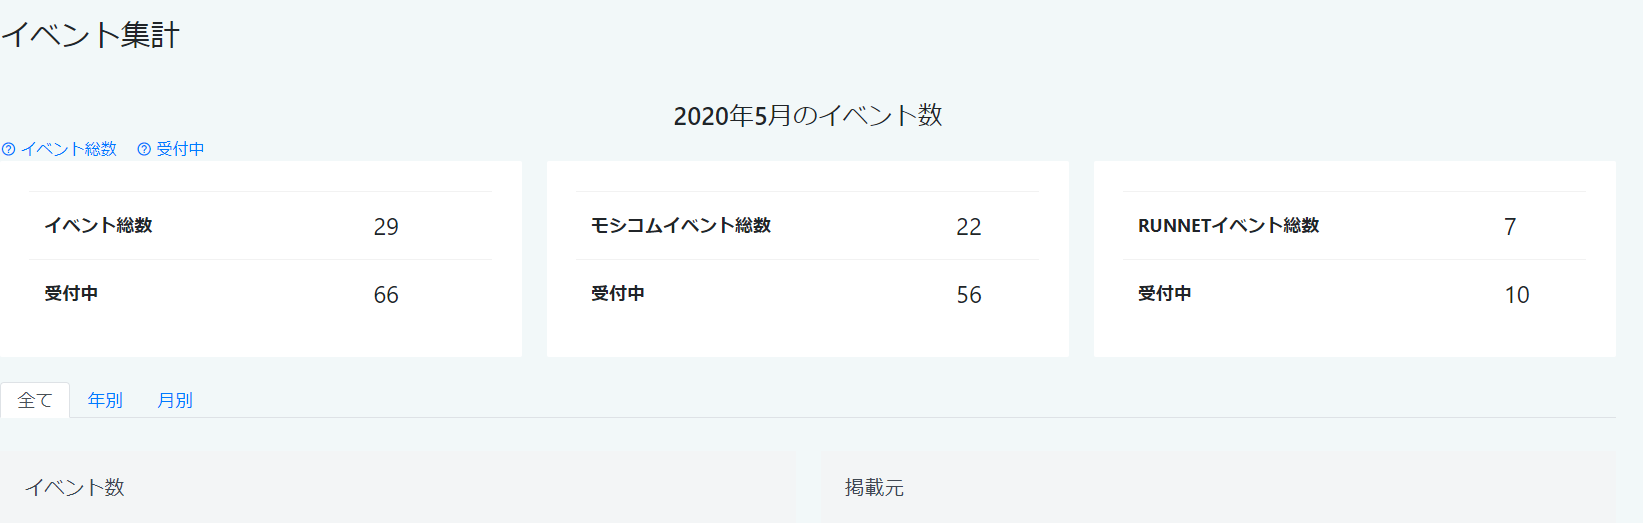1643x523 pixels.
Task: Click the question mark icon beside イベント総数
Action: click(8, 149)
